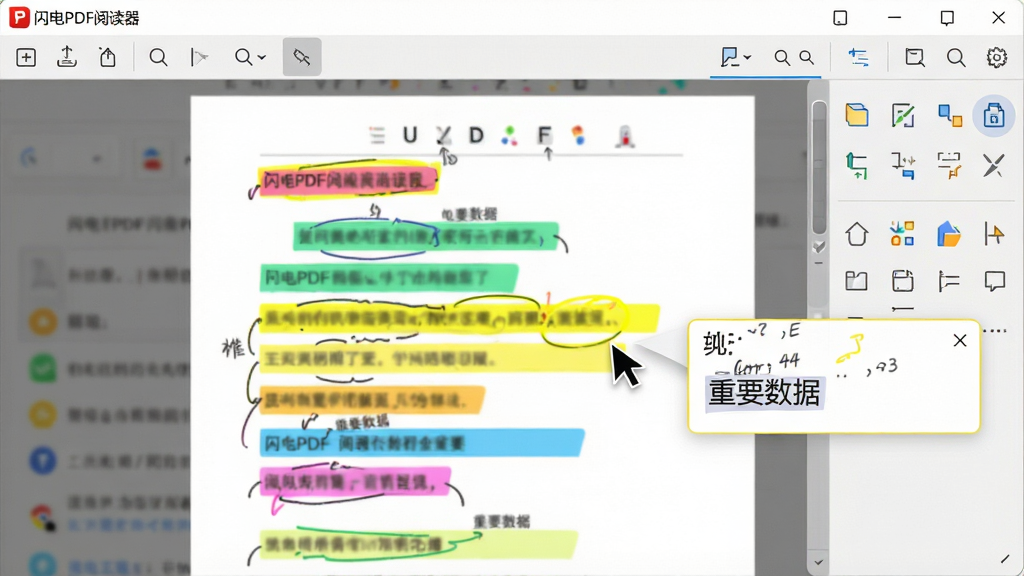1024x576 pixels.
Task: Click the green edit note icon
Action: coord(903,116)
